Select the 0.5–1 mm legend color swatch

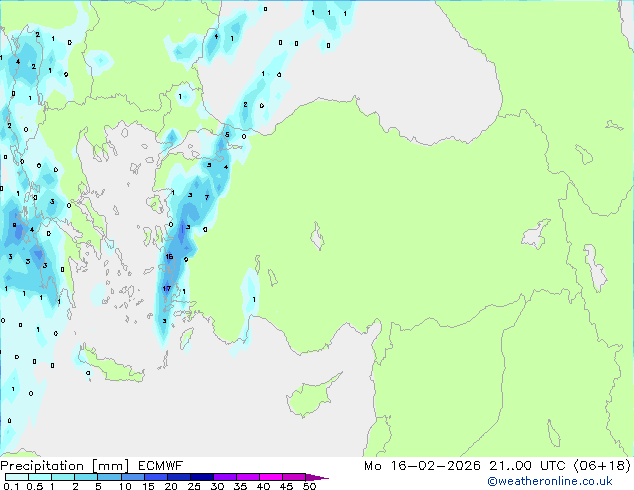[40, 477]
